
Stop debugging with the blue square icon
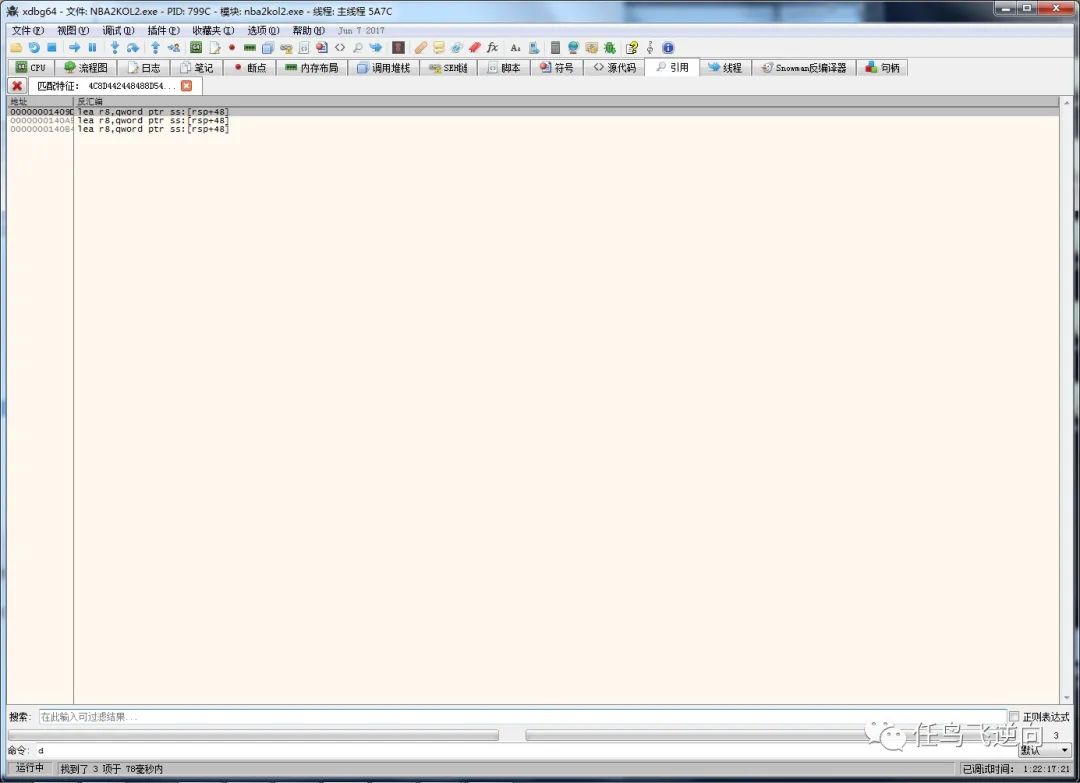click(x=52, y=48)
